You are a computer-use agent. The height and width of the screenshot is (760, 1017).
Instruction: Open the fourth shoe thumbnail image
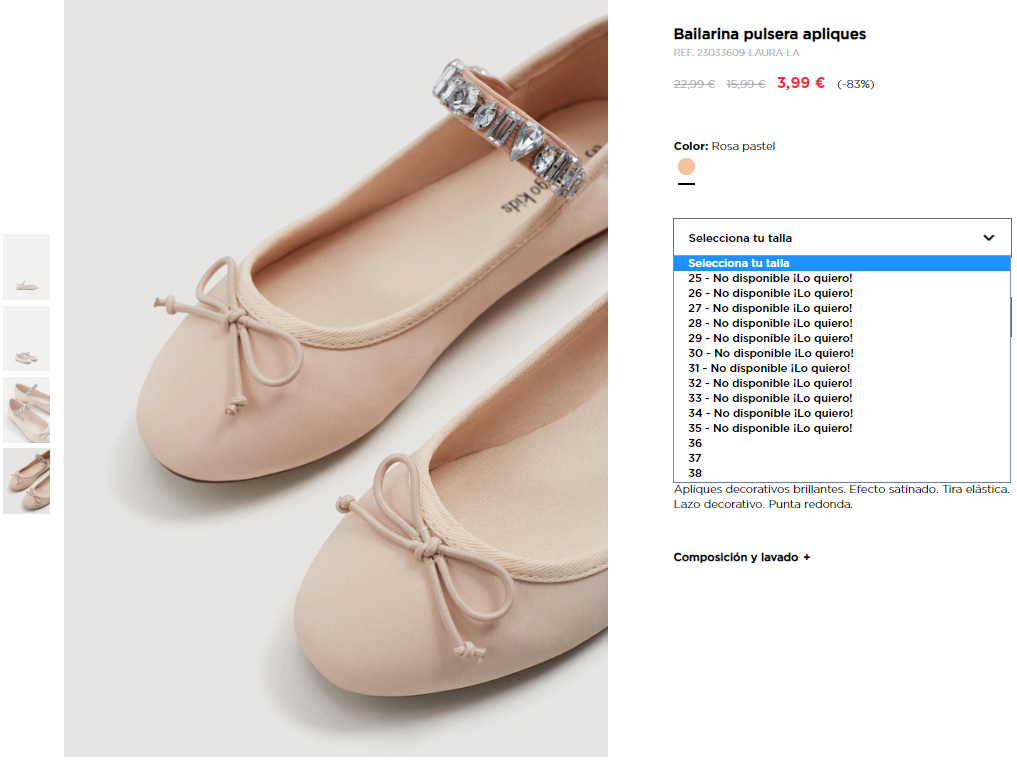[27, 481]
